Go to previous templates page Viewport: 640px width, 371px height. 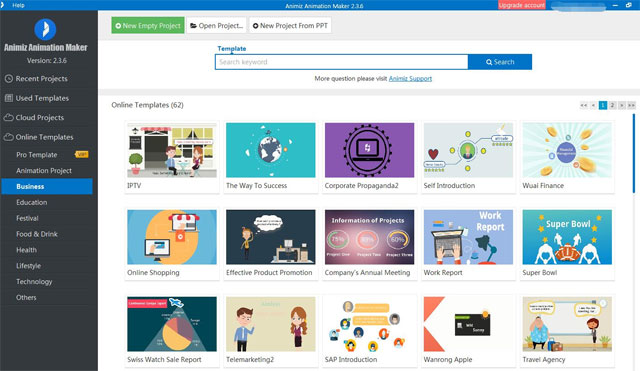(593, 105)
